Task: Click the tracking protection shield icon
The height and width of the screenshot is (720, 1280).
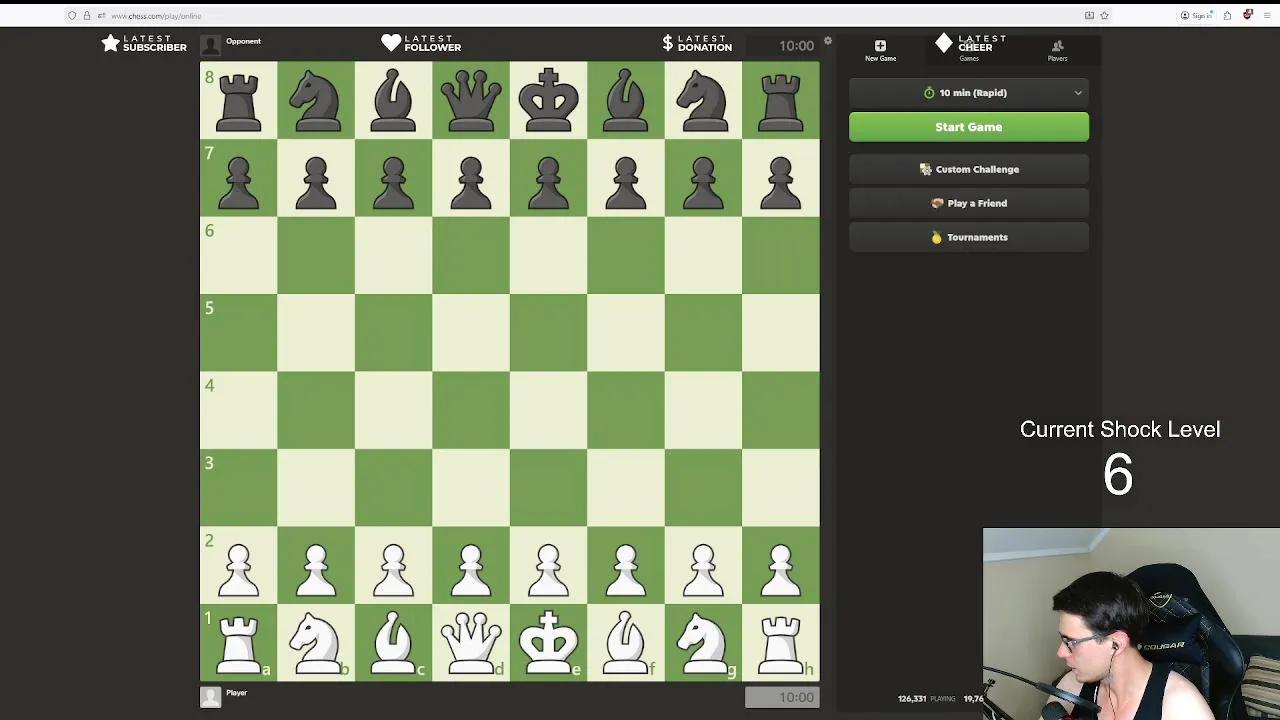Action: pyautogui.click(x=72, y=15)
